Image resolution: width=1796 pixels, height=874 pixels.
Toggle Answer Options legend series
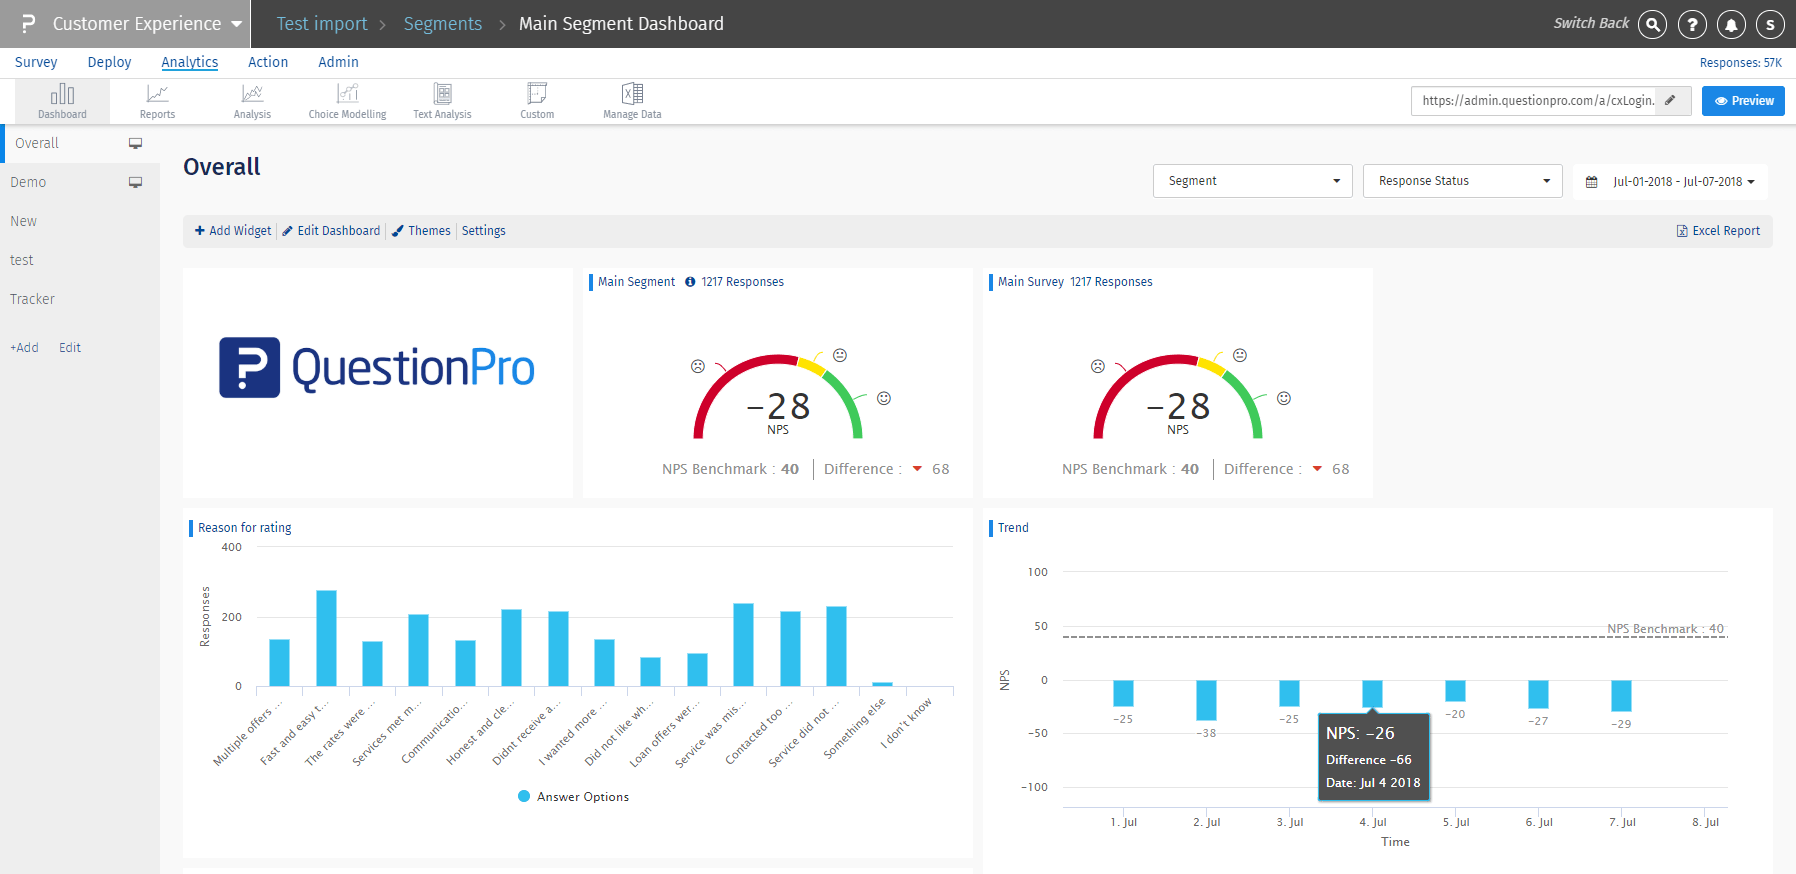click(x=574, y=797)
